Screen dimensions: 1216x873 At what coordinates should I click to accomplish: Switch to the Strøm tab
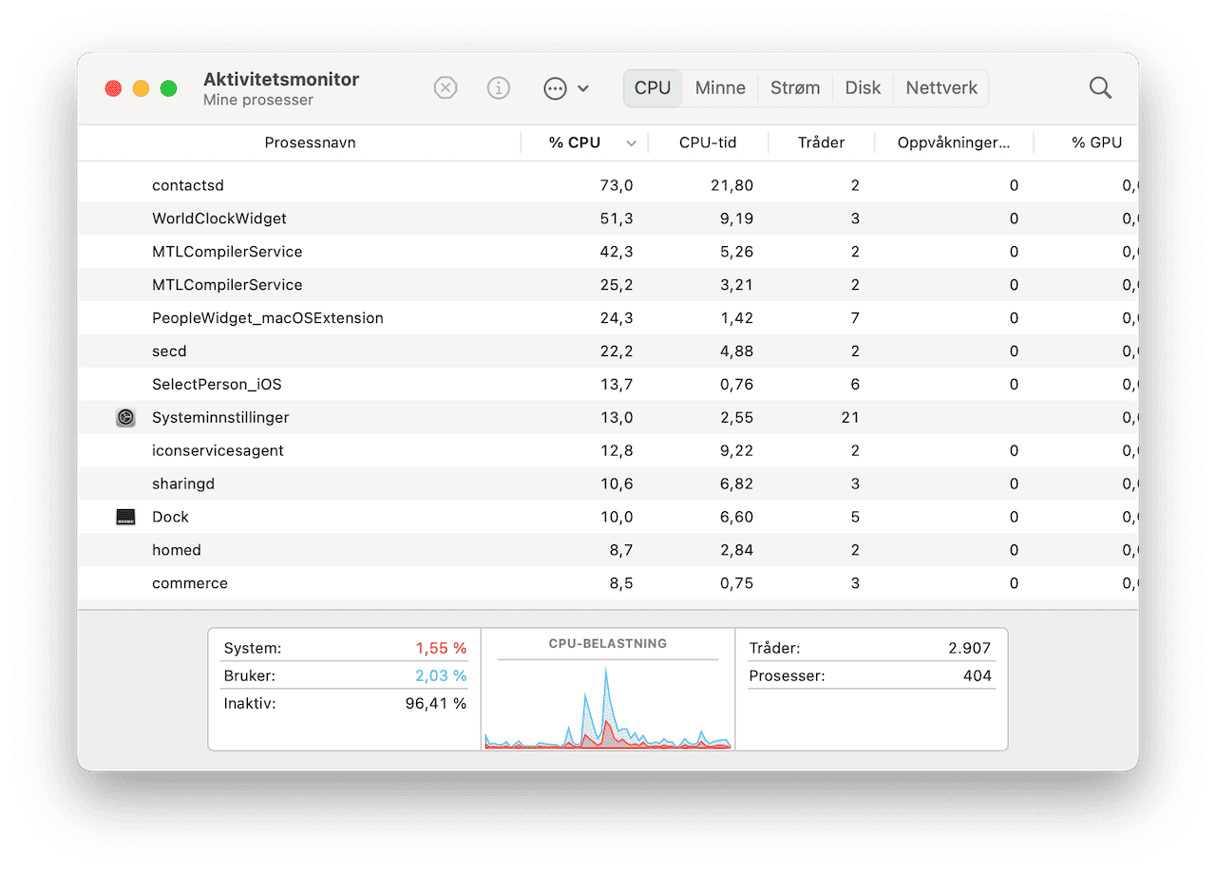point(795,88)
